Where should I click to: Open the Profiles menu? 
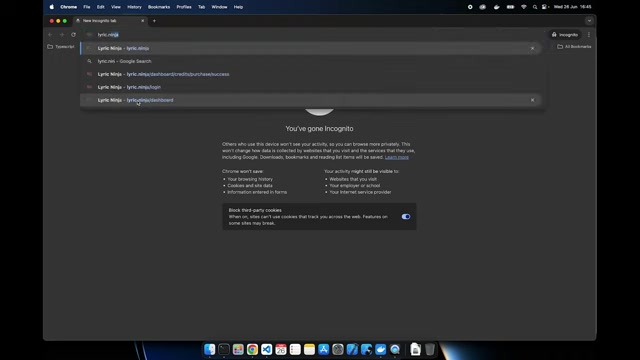point(184,7)
